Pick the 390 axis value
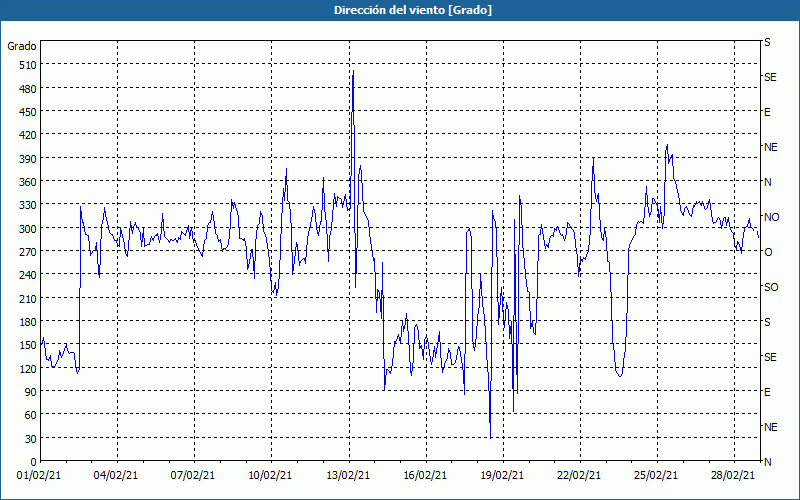 pos(28,159)
